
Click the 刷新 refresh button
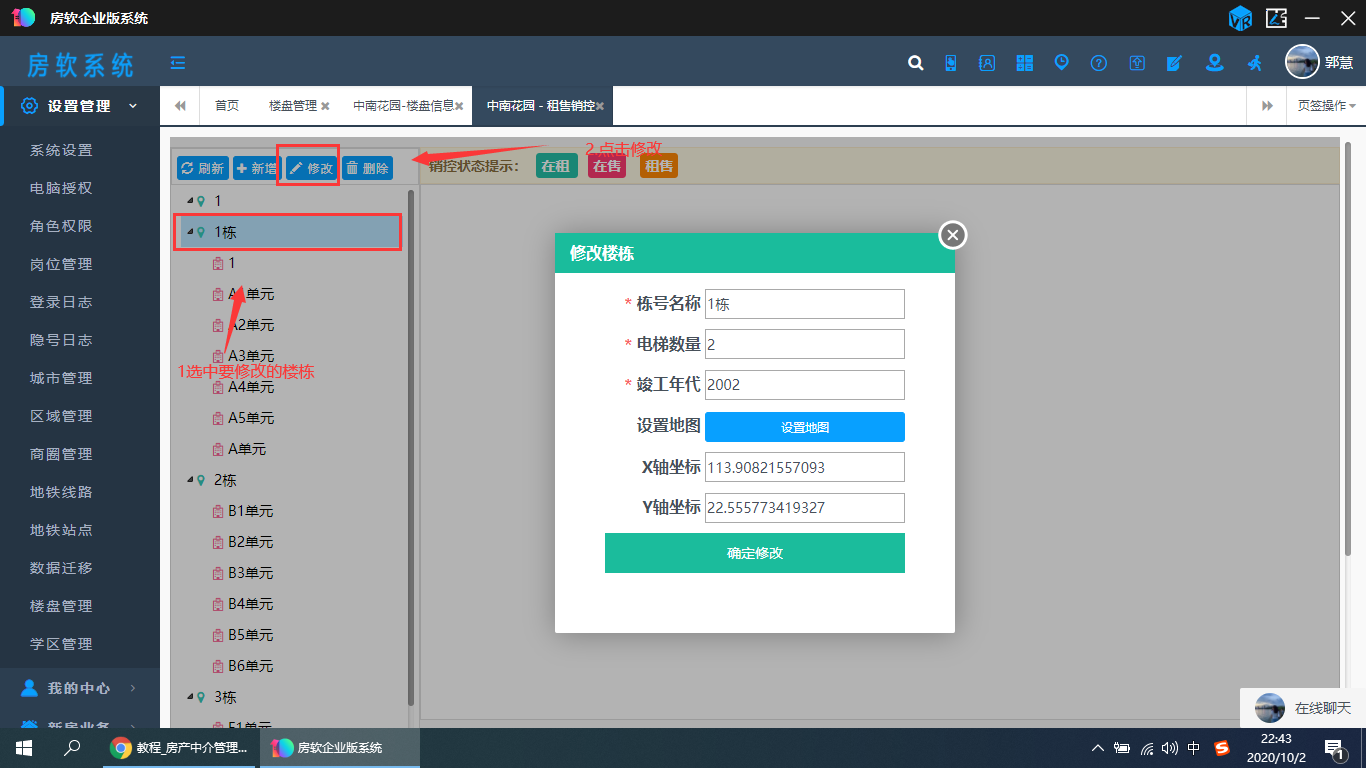202,168
